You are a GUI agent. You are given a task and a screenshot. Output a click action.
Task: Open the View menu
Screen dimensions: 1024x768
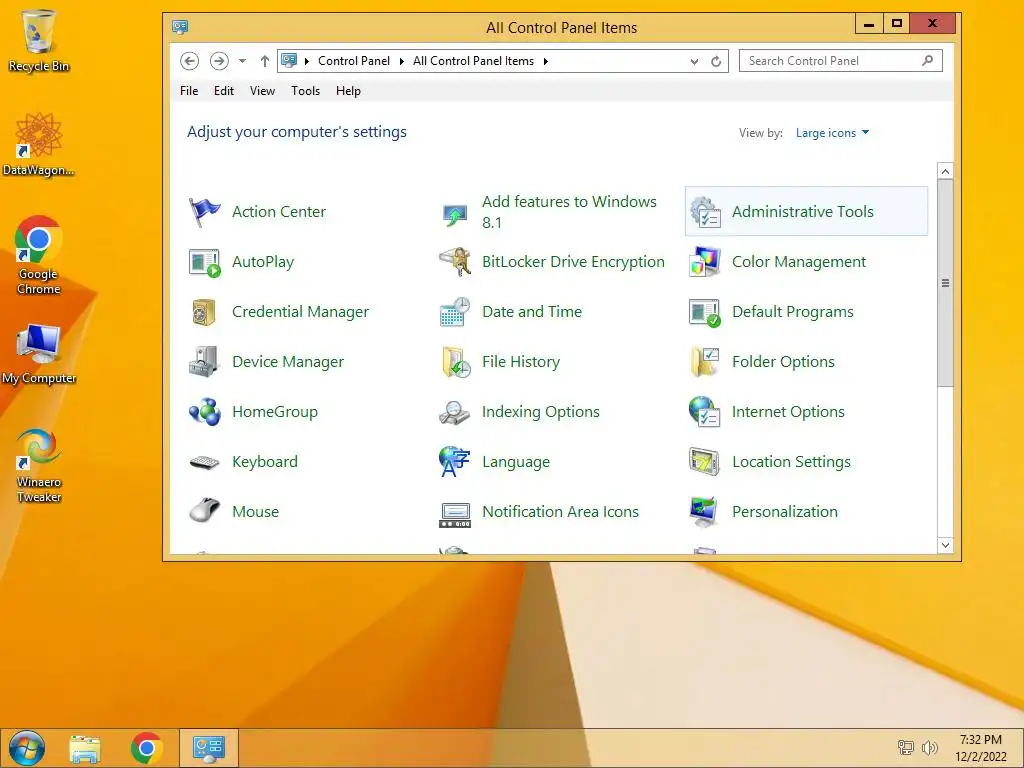click(262, 91)
